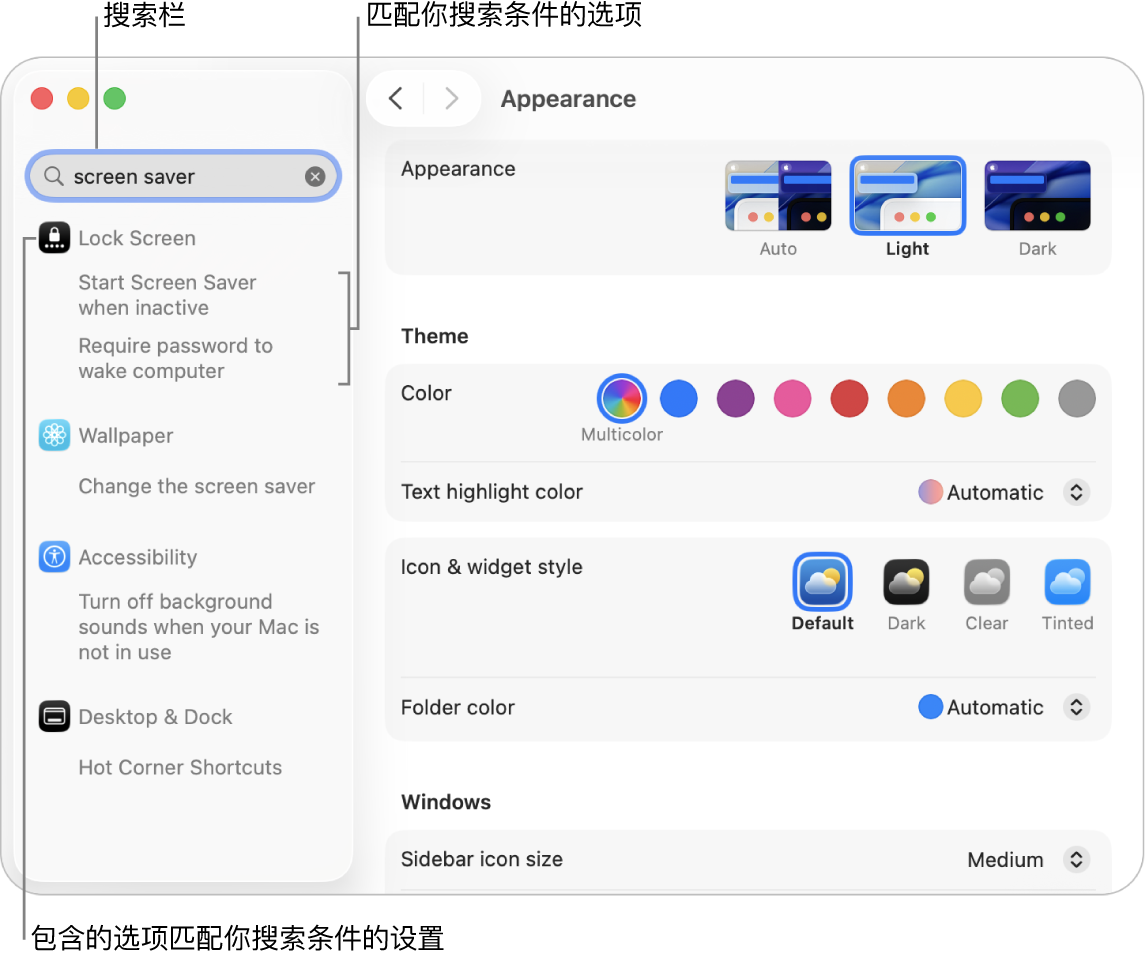This screenshot has width=1146, height=958.
Task: Select the pink theme color
Action: (792, 399)
